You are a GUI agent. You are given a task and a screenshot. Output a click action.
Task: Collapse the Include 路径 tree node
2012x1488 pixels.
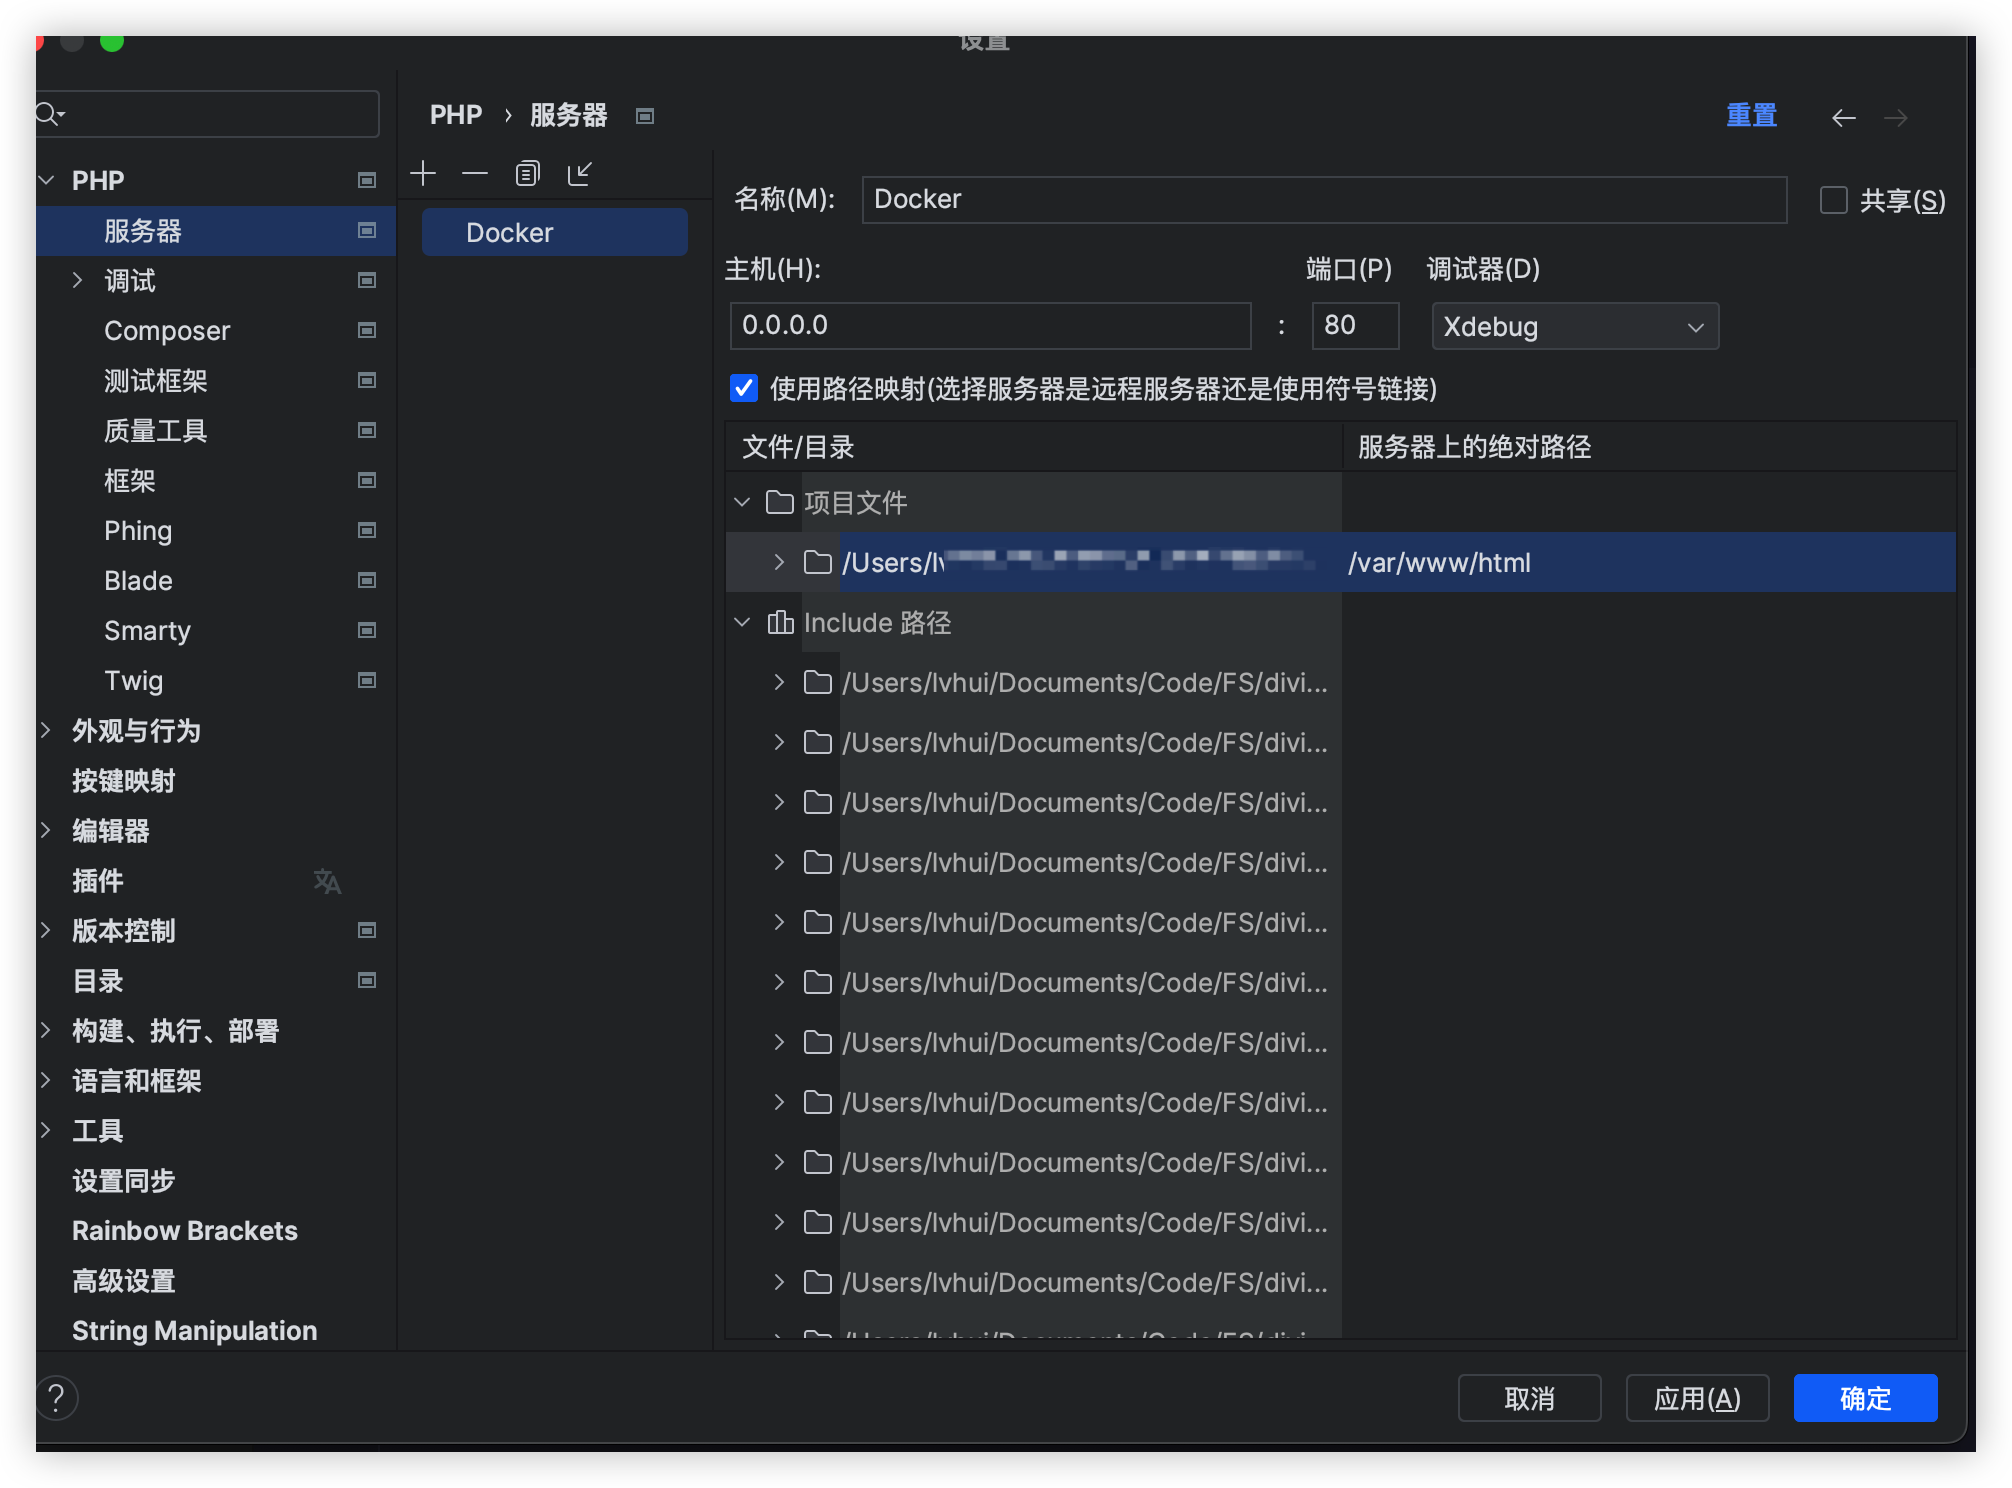[x=742, y=622]
